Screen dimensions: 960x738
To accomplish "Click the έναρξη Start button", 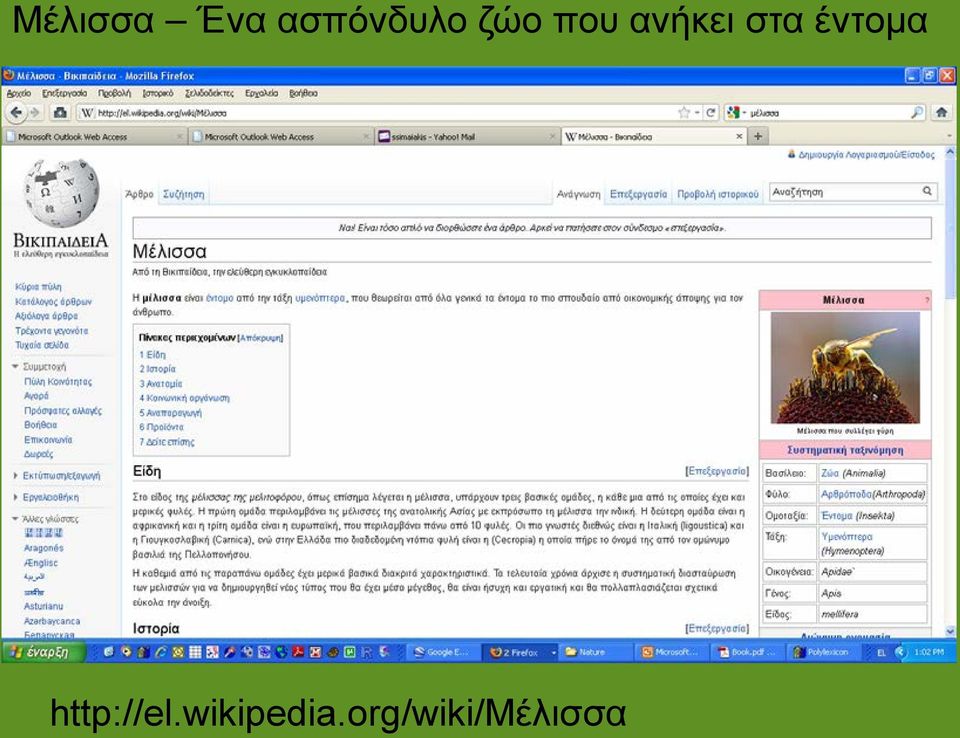I will [42, 652].
